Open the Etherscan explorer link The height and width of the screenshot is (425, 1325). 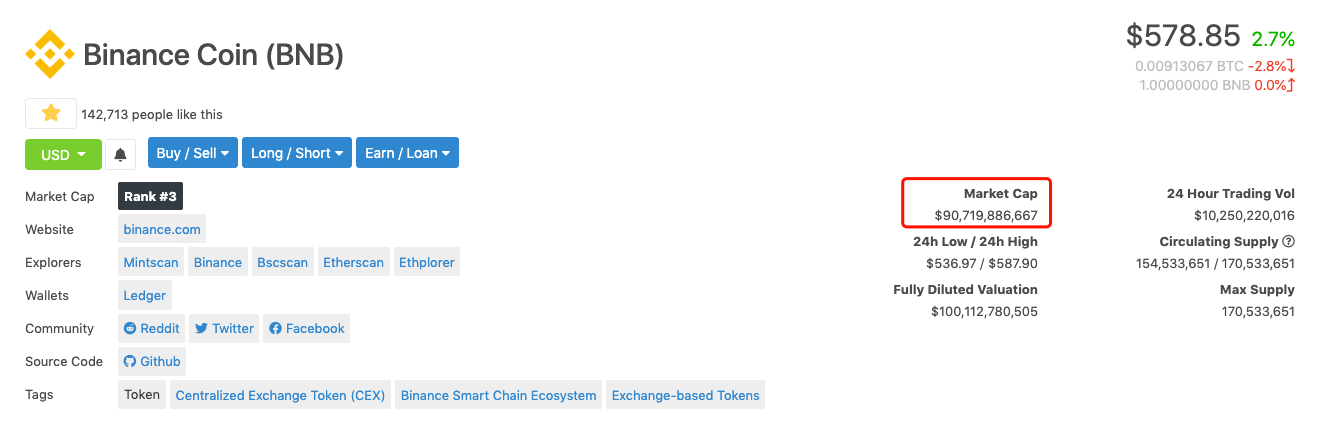[x=354, y=262]
